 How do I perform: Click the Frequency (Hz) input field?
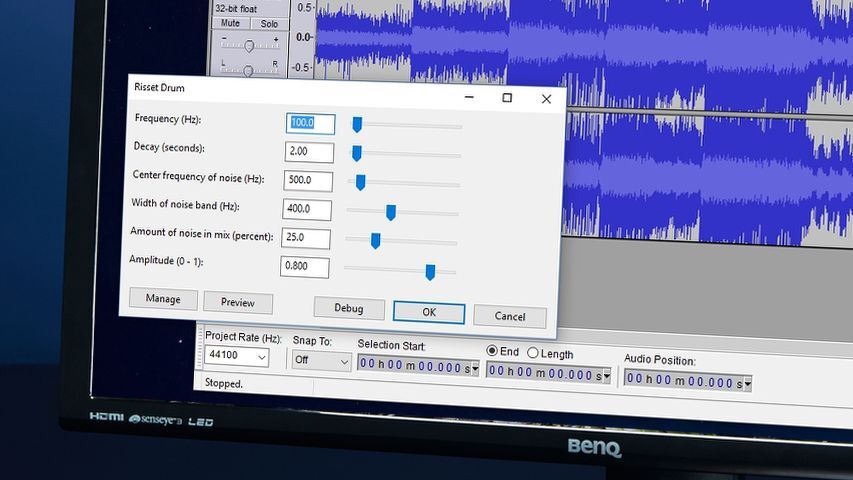[310, 123]
